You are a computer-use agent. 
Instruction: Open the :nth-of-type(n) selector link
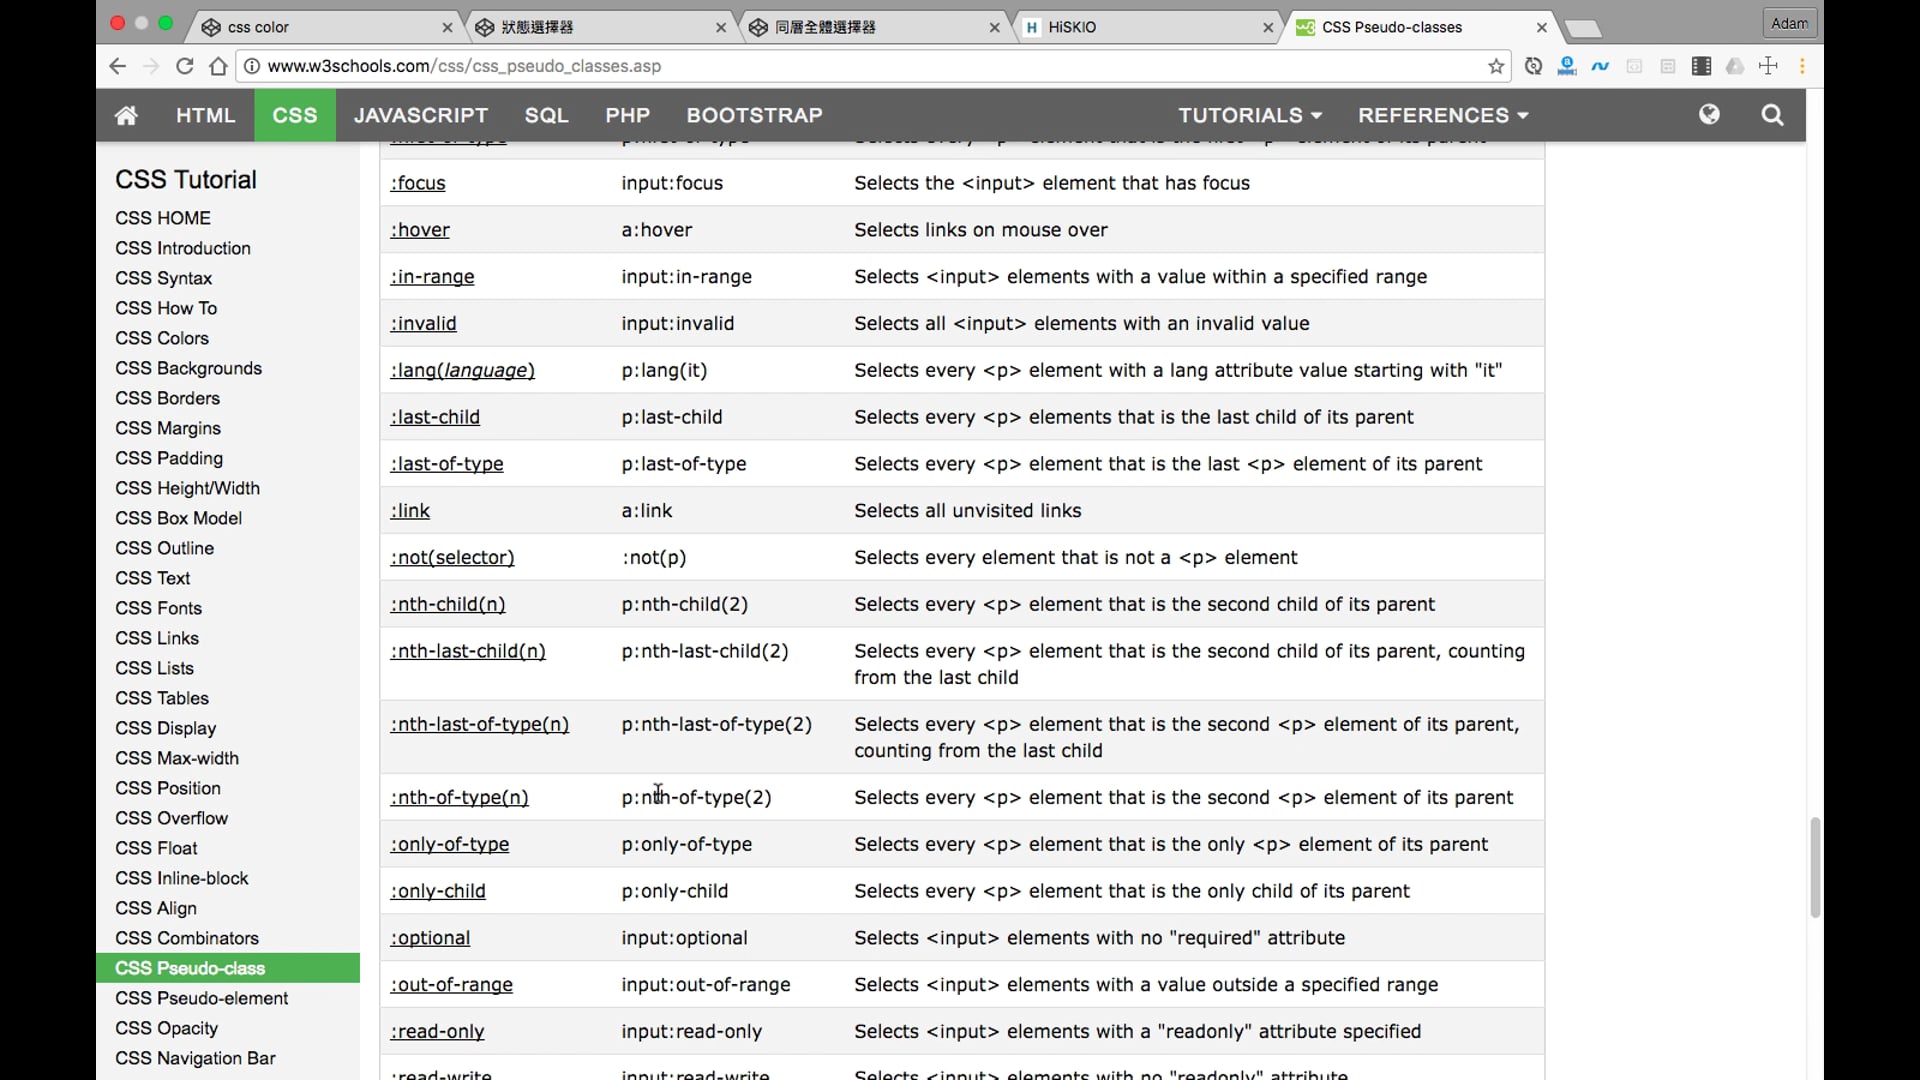[459, 797]
